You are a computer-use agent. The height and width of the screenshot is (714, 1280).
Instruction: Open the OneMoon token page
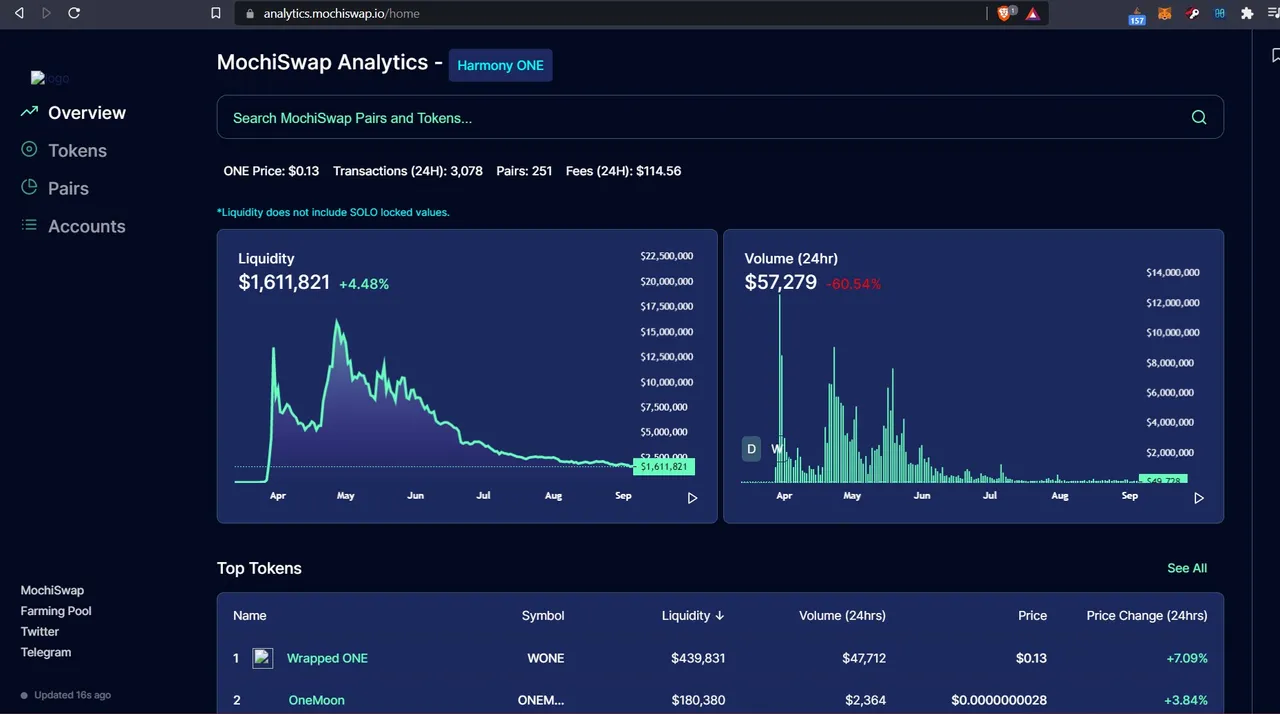pyautogui.click(x=316, y=700)
